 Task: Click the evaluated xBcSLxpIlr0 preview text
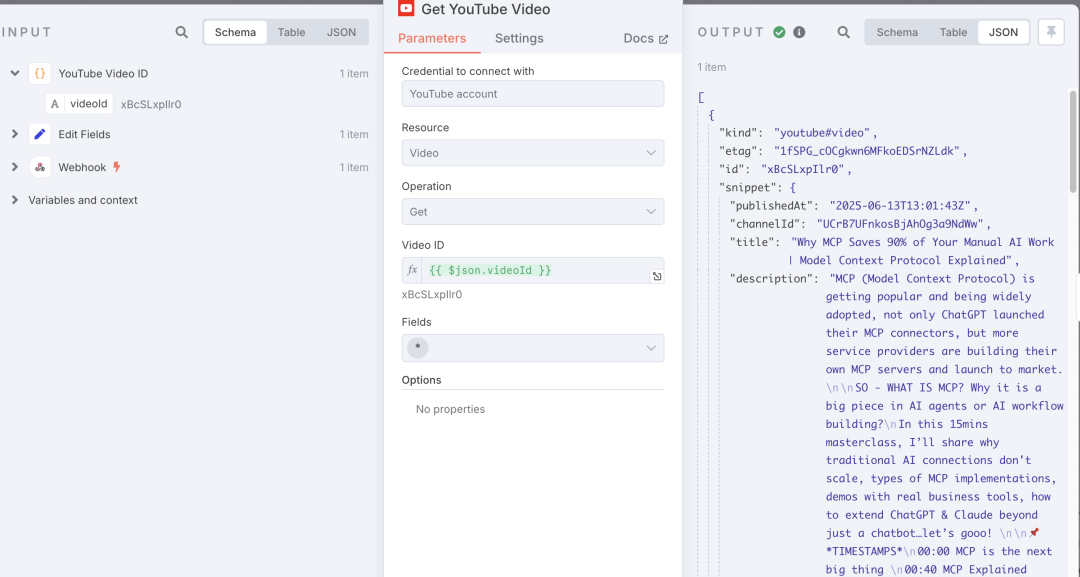[432, 295]
